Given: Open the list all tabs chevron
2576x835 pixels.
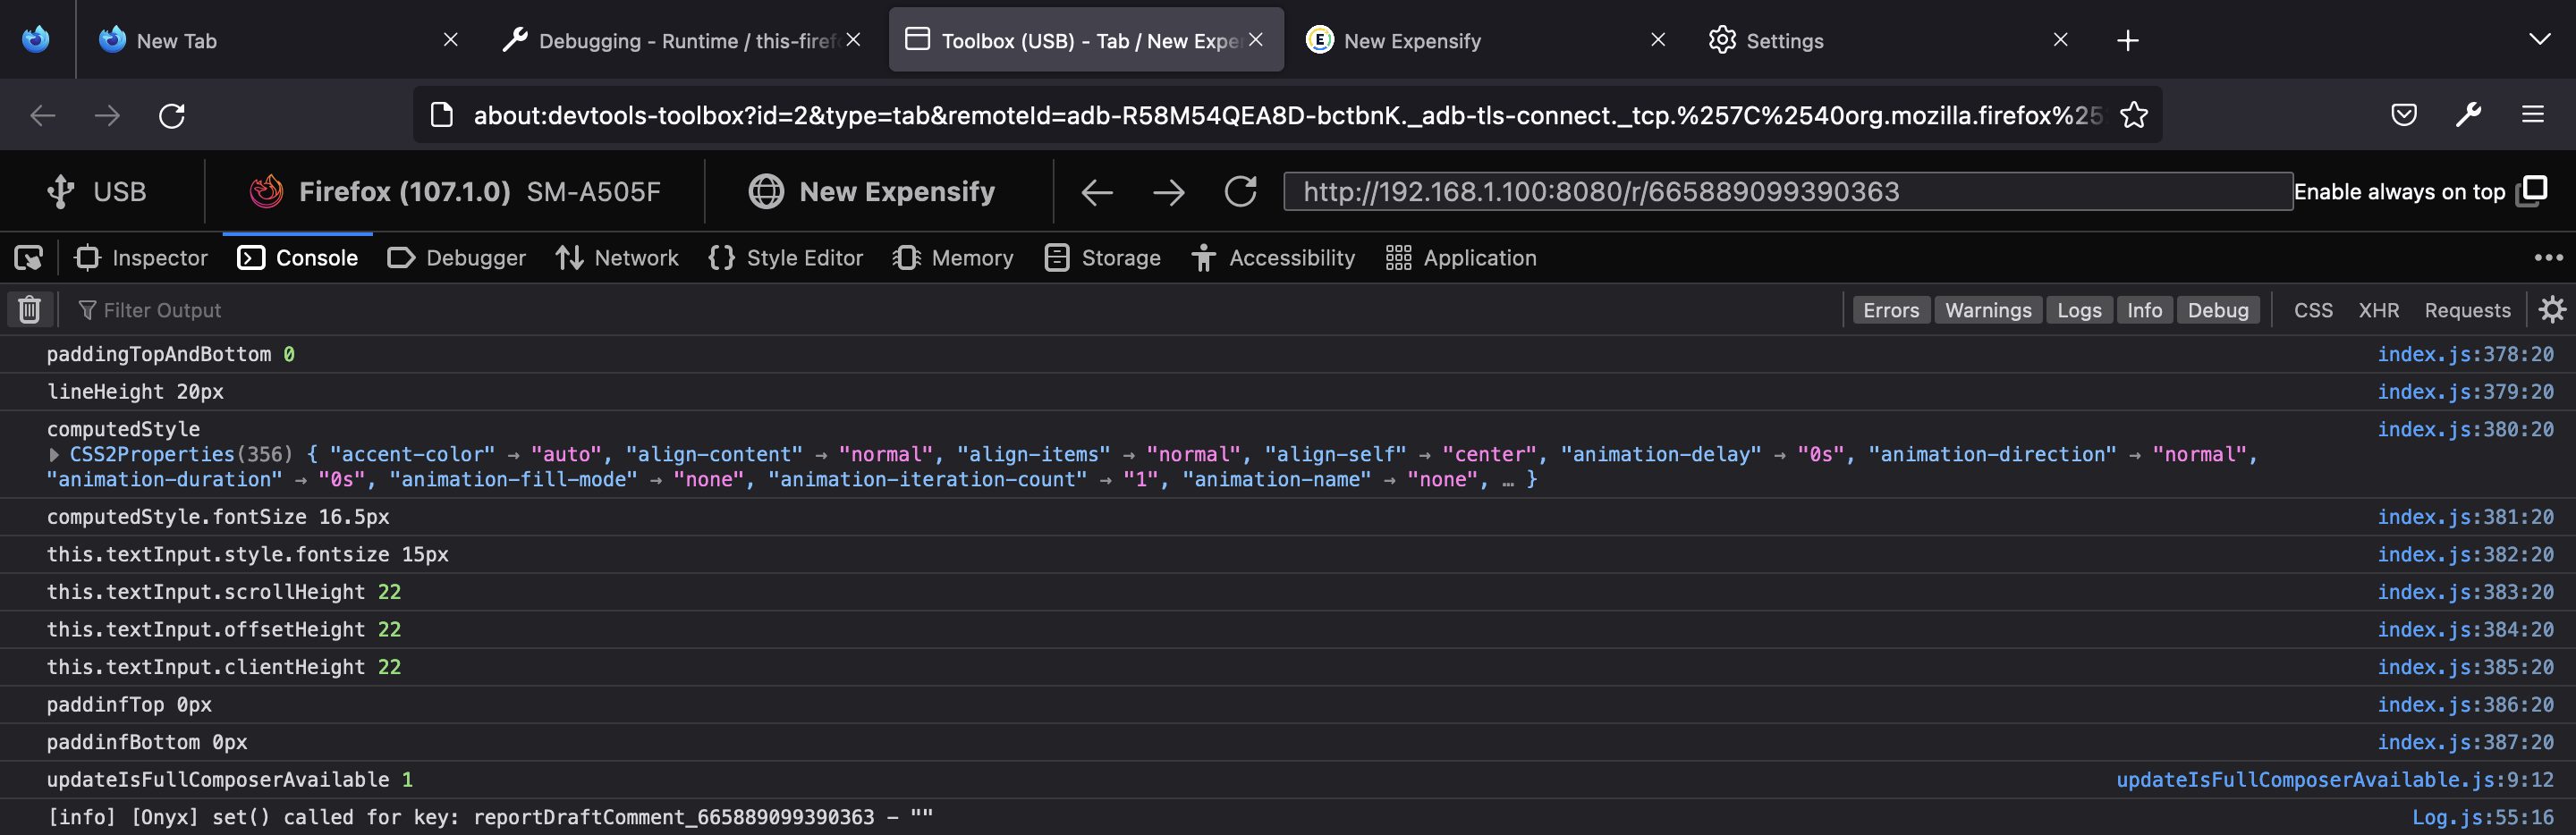Looking at the screenshot, I should click(2542, 40).
